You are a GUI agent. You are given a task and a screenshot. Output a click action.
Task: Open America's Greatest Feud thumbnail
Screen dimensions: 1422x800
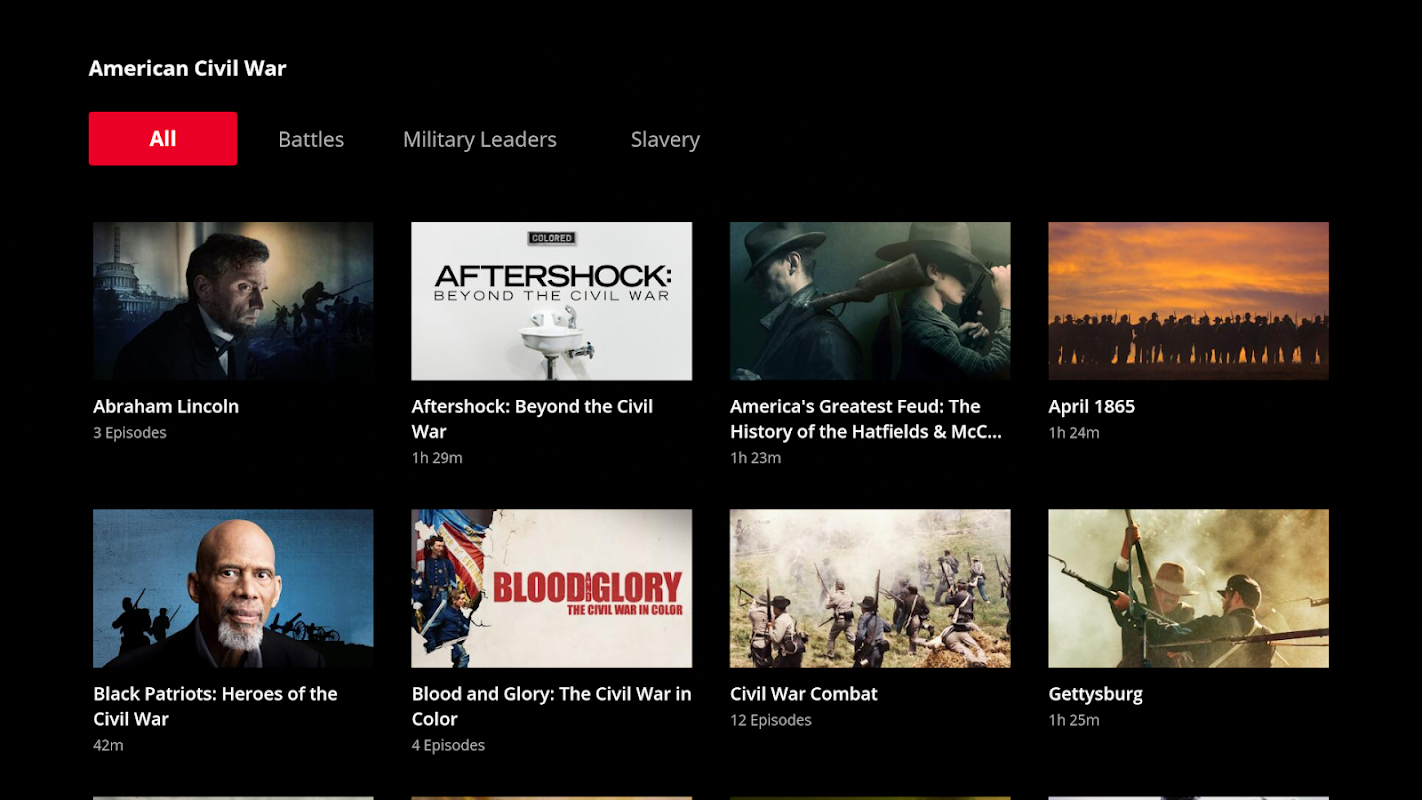click(870, 301)
